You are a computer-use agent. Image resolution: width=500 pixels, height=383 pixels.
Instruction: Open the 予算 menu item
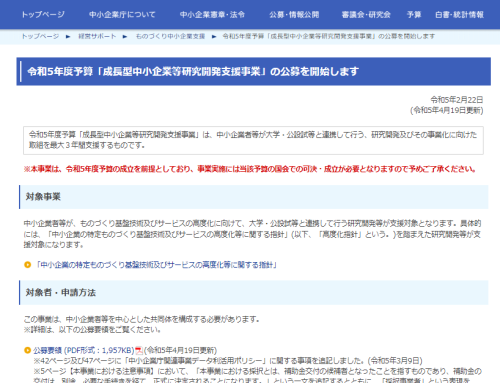pyautogui.click(x=414, y=15)
